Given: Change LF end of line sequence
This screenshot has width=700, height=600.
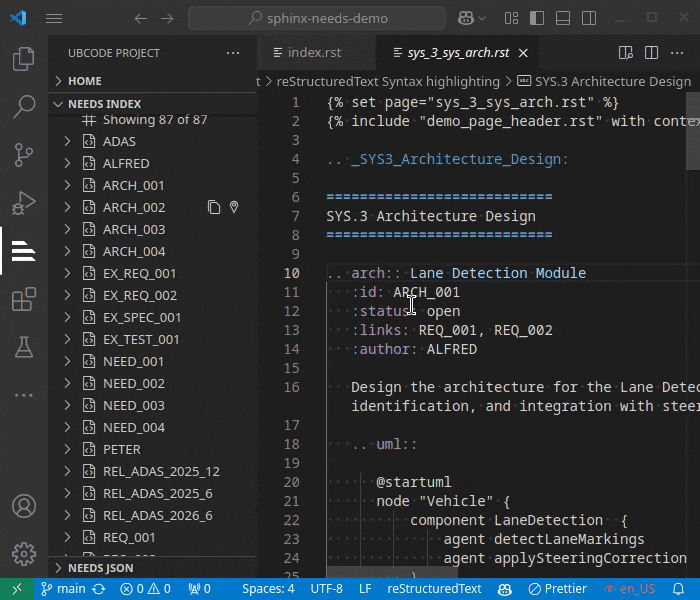Looking at the screenshot, I should [x=365, y=589].
